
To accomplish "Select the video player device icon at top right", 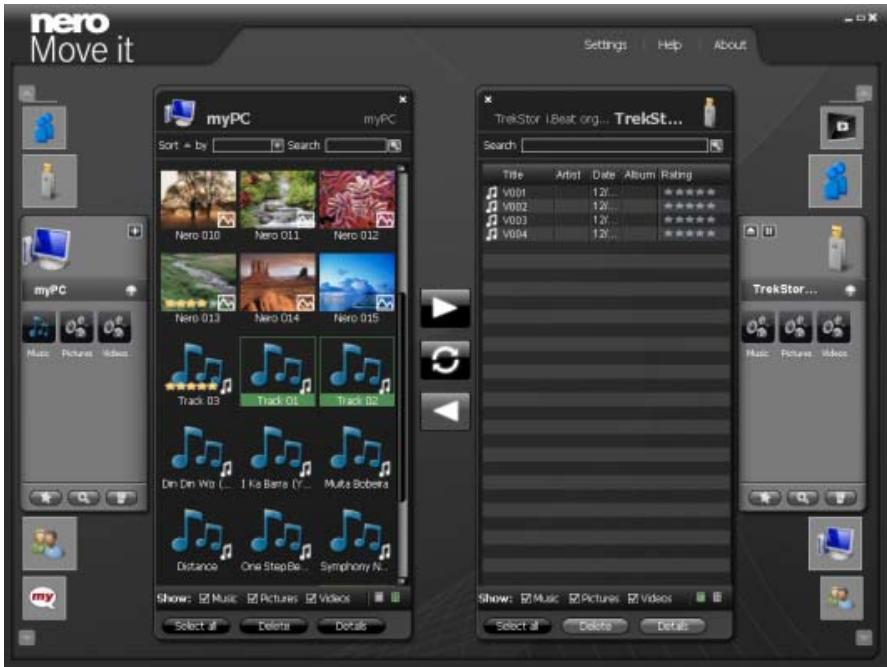I will [x=842, y=128].
